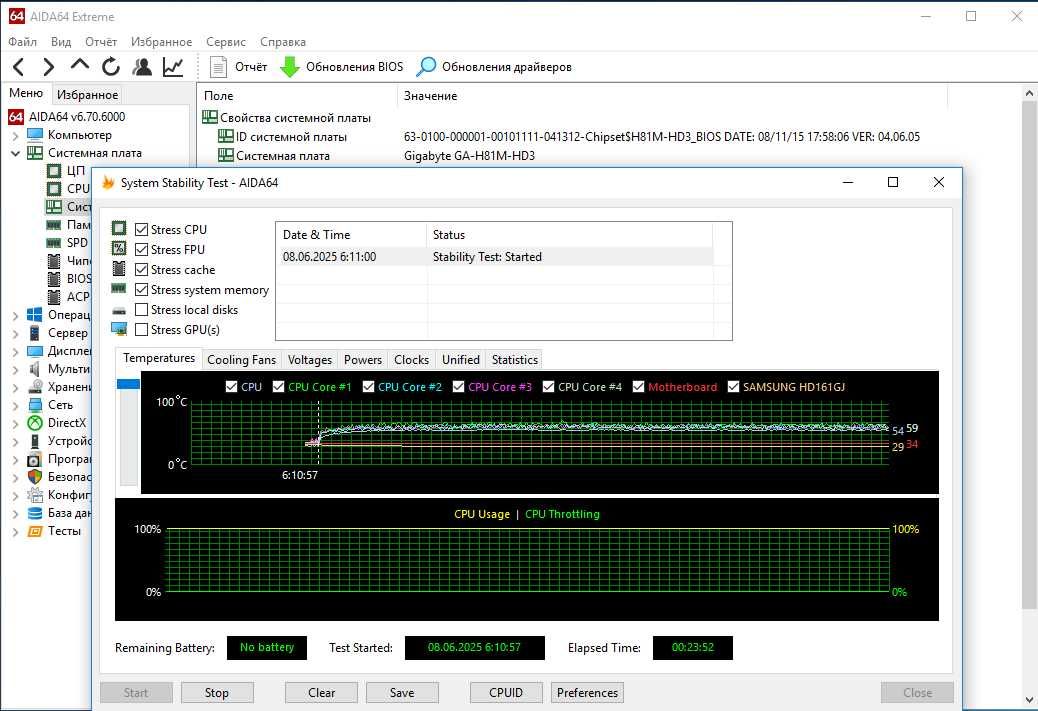Open the graph chart icon in the toolbar
This screenshot has height=711, width=1038.
(x=173, y=67)
